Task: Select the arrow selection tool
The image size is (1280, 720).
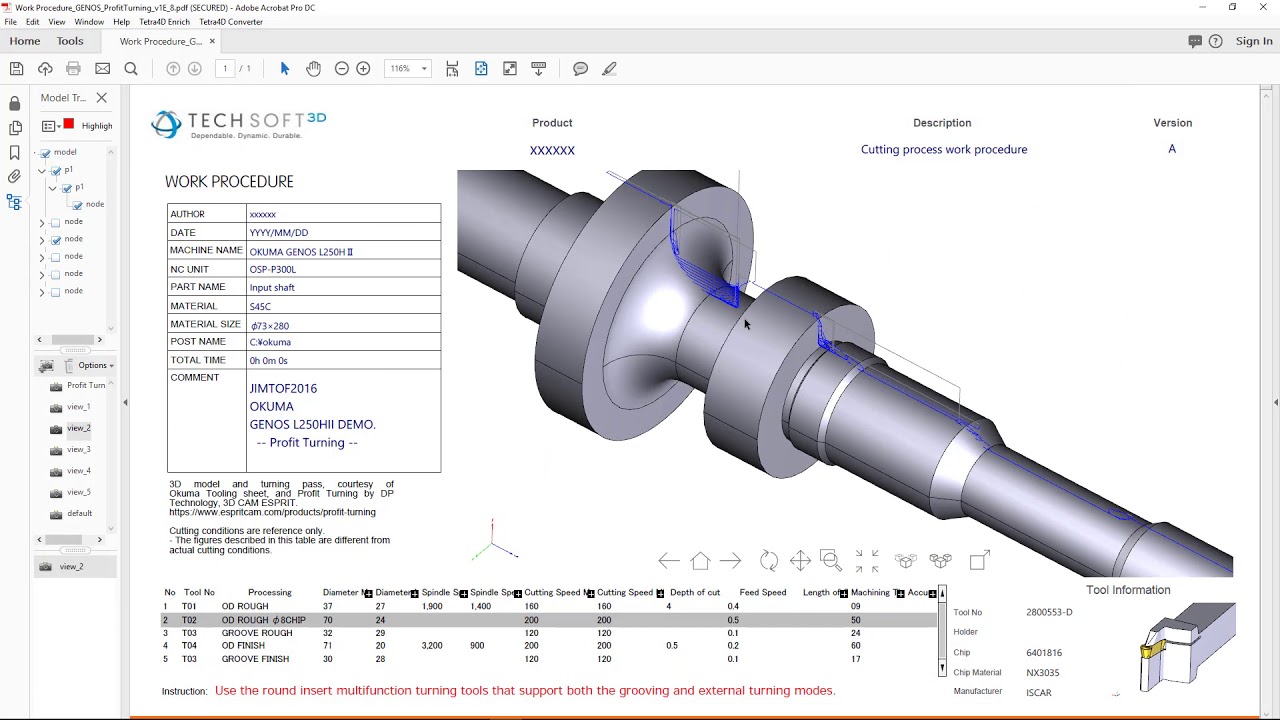Action: 285,68
